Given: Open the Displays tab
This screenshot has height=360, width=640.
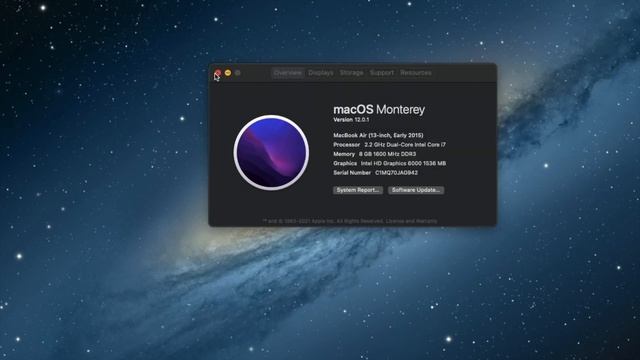Looking at the screenshot, I should coord(321,73).
